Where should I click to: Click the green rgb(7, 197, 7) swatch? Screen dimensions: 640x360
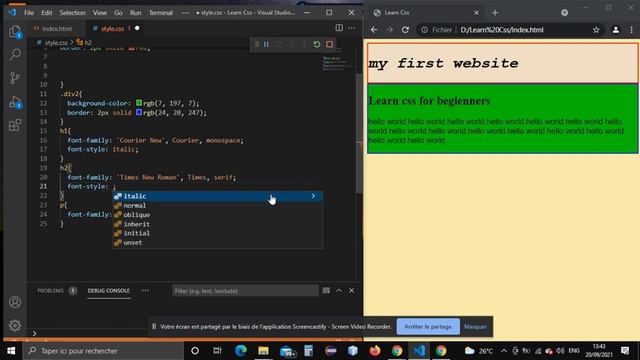tap(139, 103)
